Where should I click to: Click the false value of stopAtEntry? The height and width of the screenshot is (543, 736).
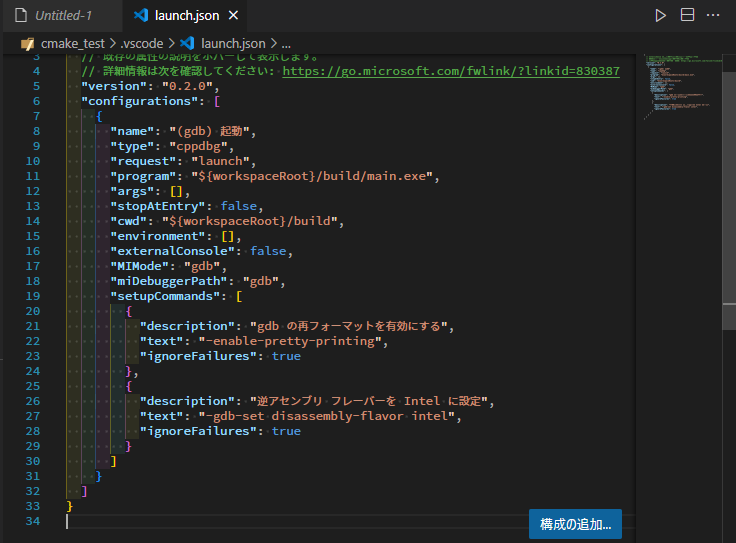point(240,206)
